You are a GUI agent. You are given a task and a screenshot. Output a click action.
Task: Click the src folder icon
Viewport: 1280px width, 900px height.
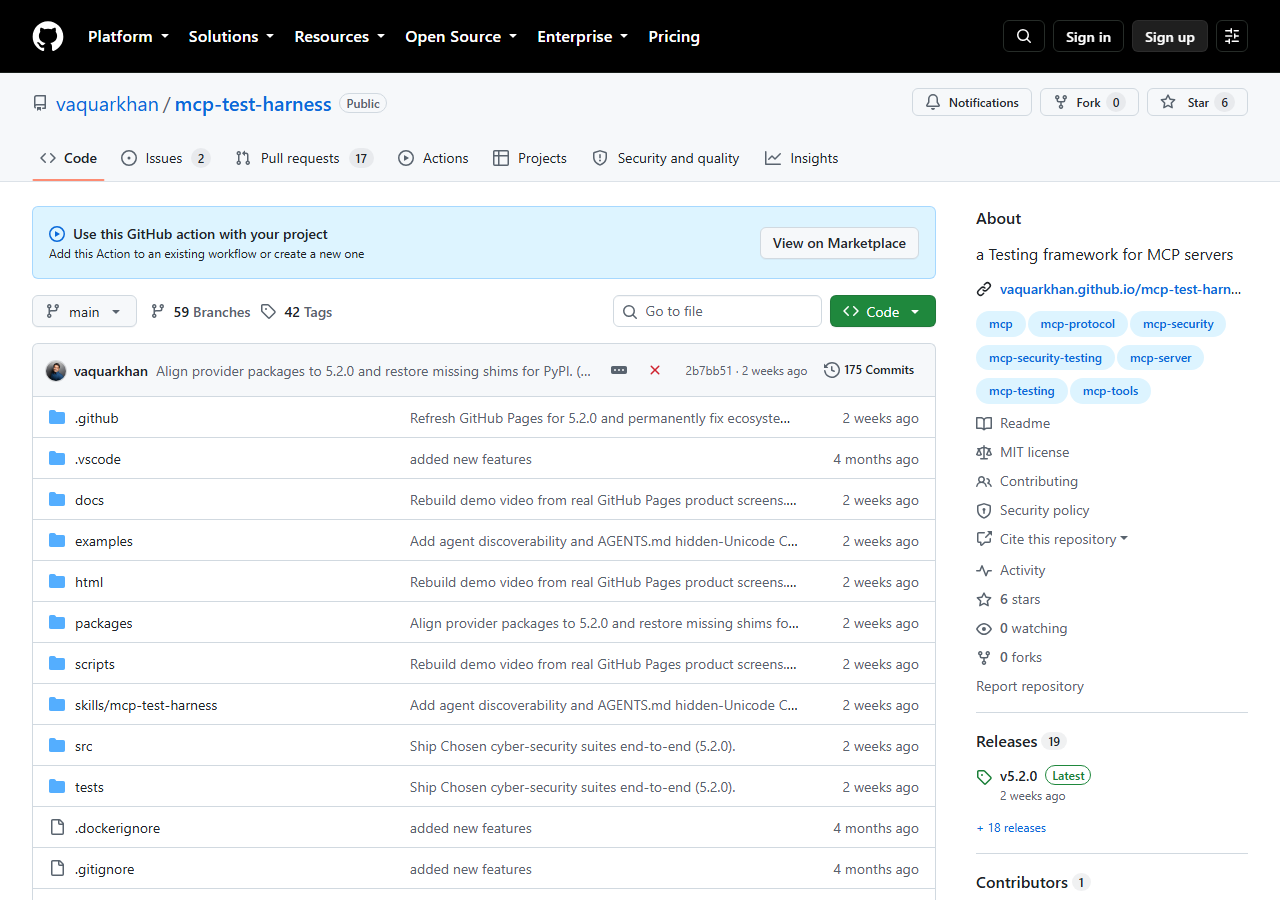(x=57, y=746)
